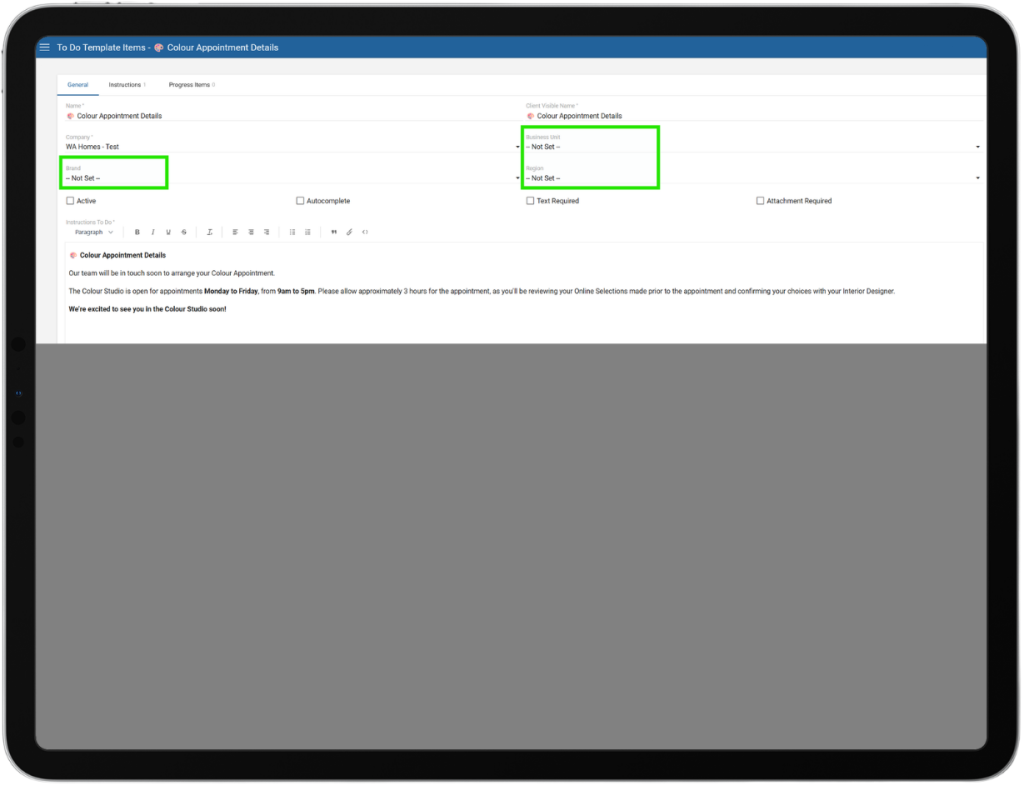Tick the Autocomplete checkbox

300,201
